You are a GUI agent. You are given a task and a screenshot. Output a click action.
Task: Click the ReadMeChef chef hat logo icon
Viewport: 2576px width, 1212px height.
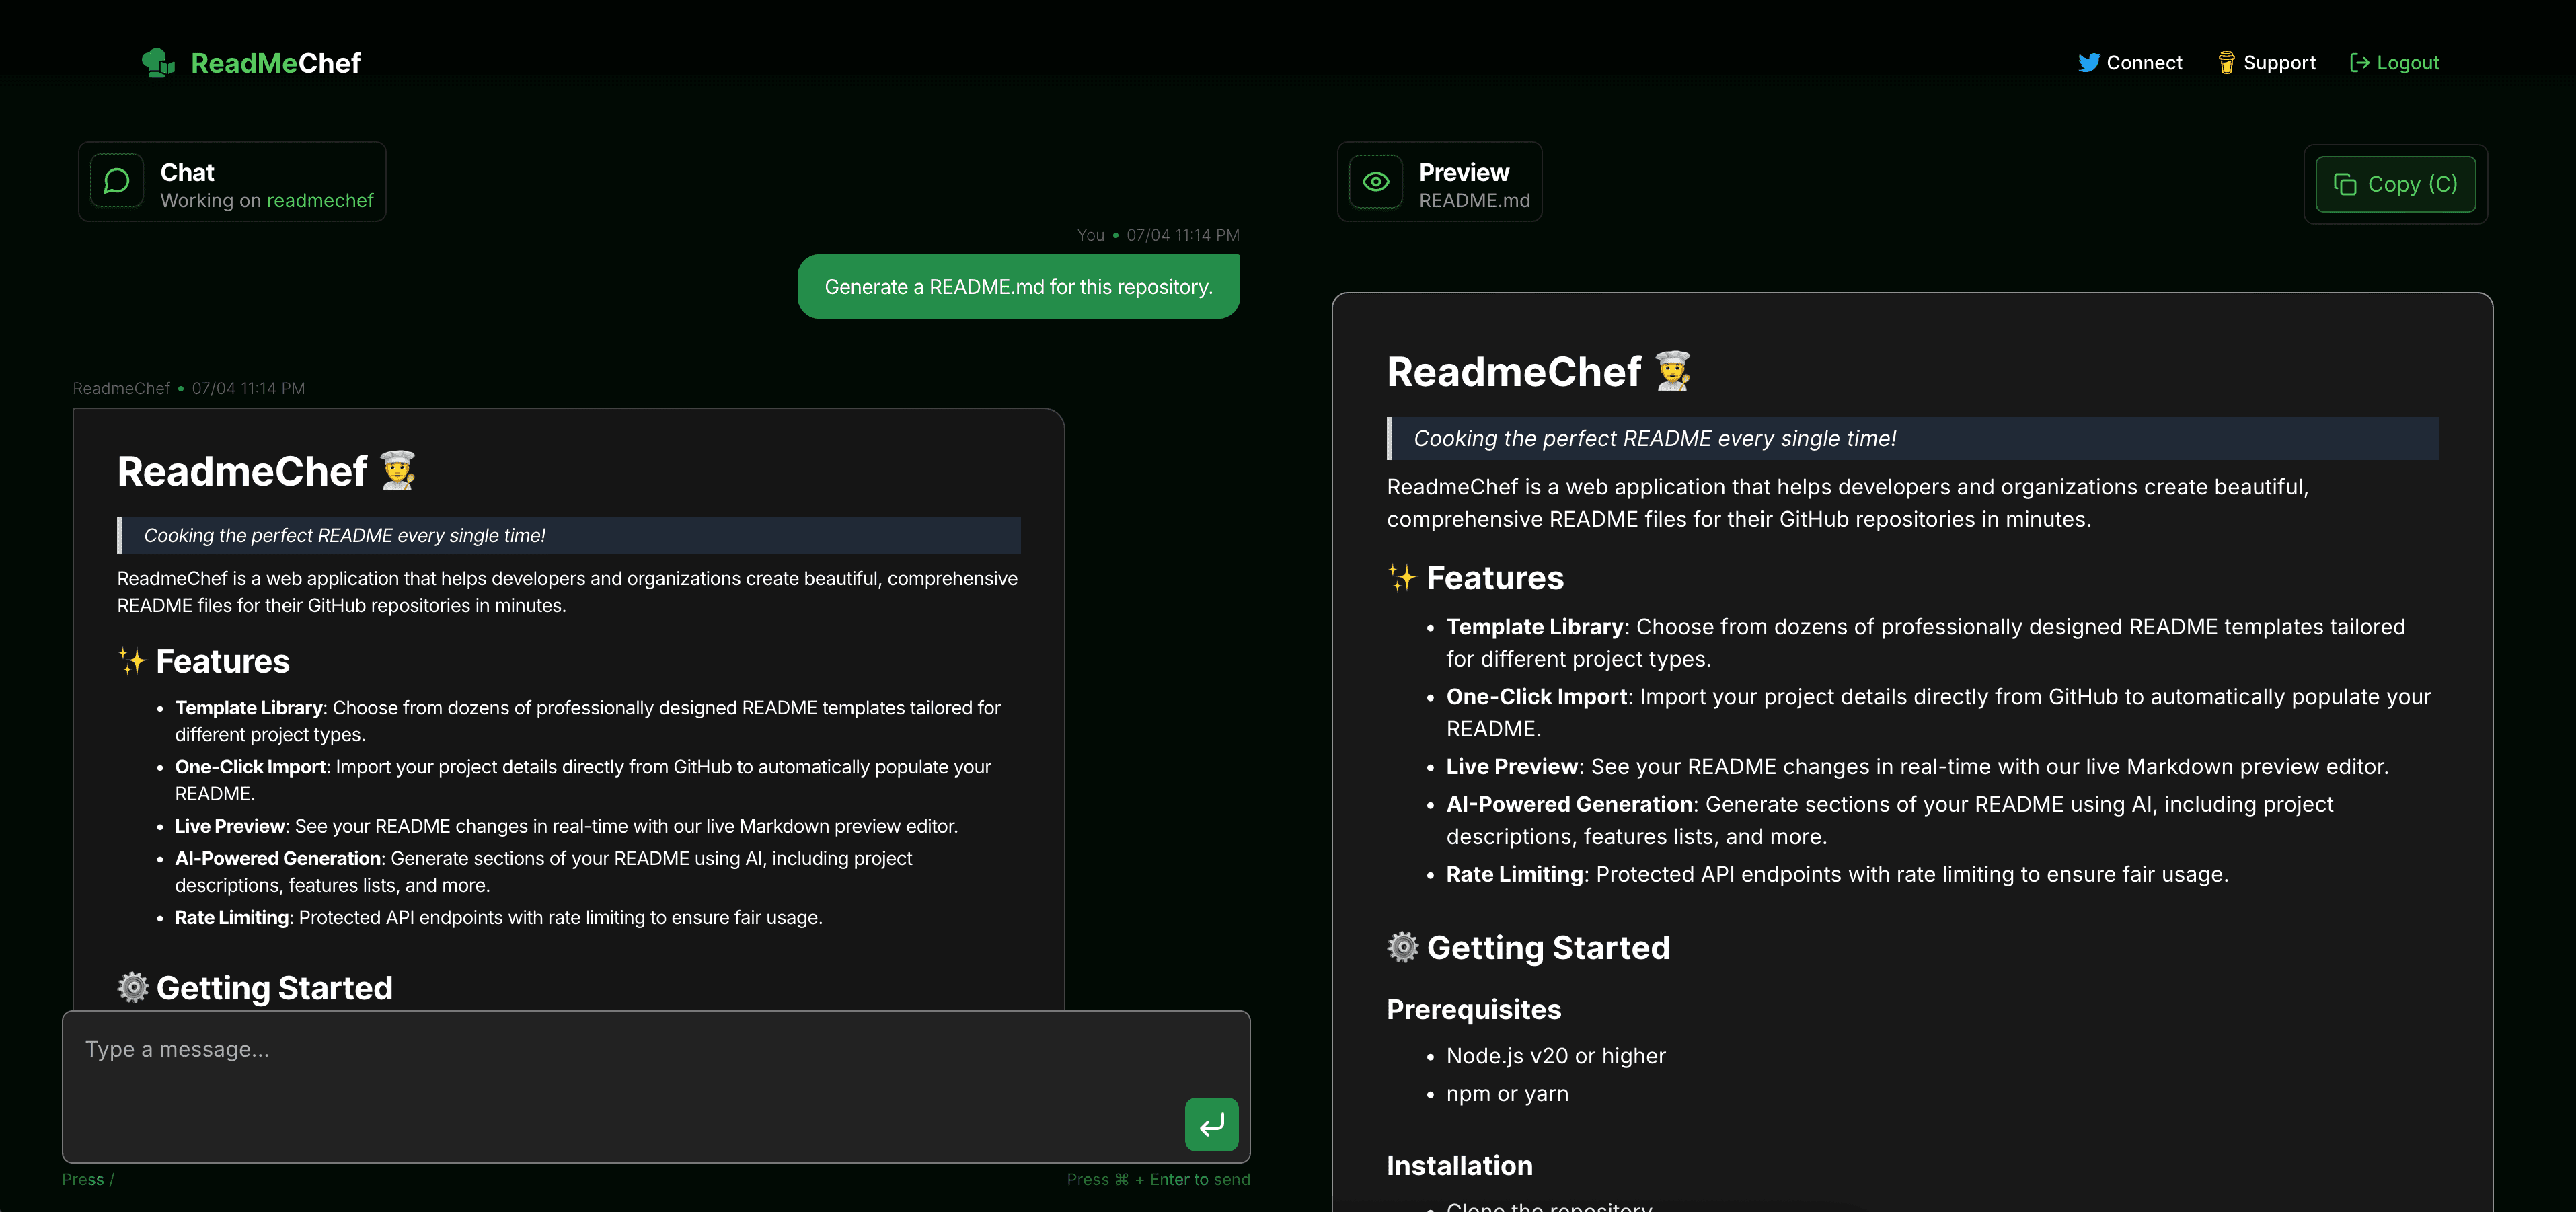158,62
